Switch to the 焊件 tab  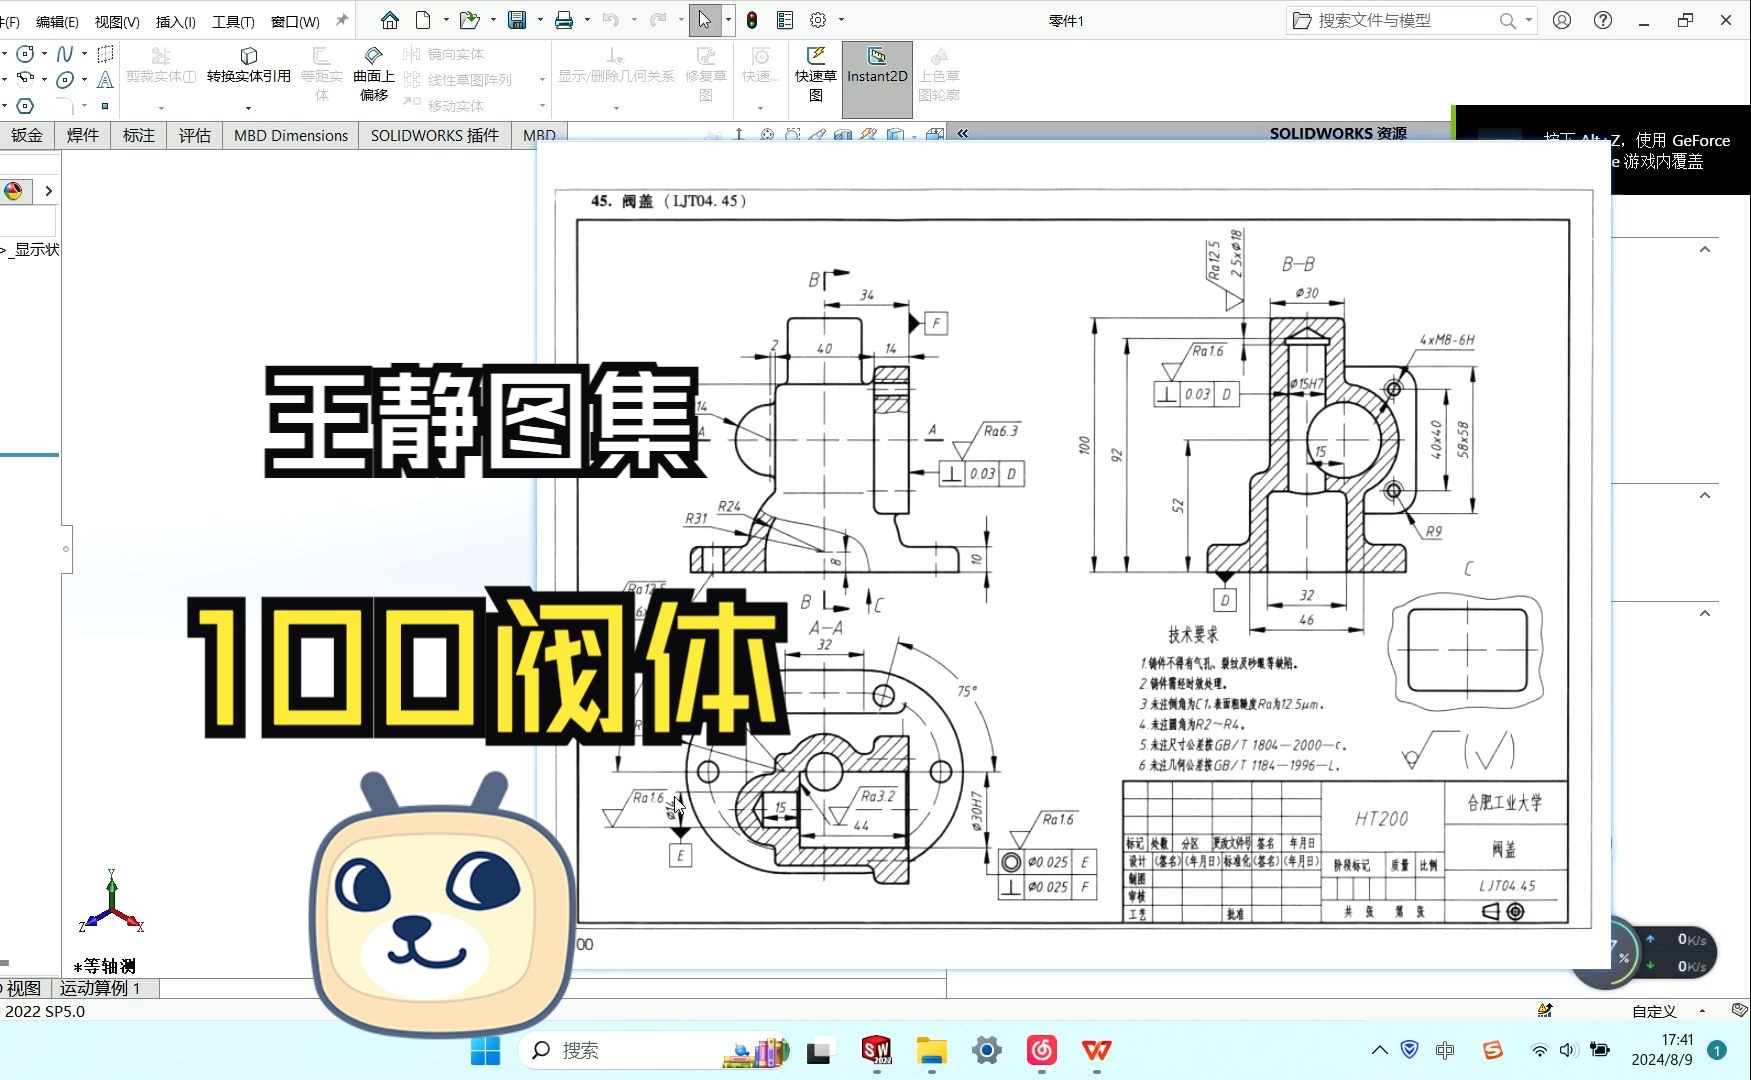pos(83,135)
